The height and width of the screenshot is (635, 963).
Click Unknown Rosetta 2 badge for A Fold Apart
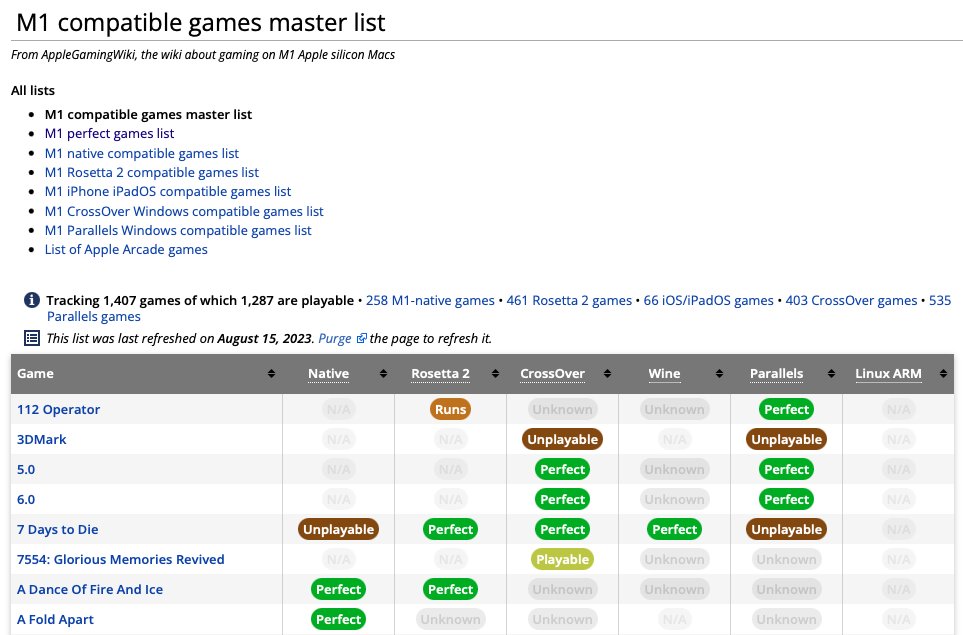450,620
